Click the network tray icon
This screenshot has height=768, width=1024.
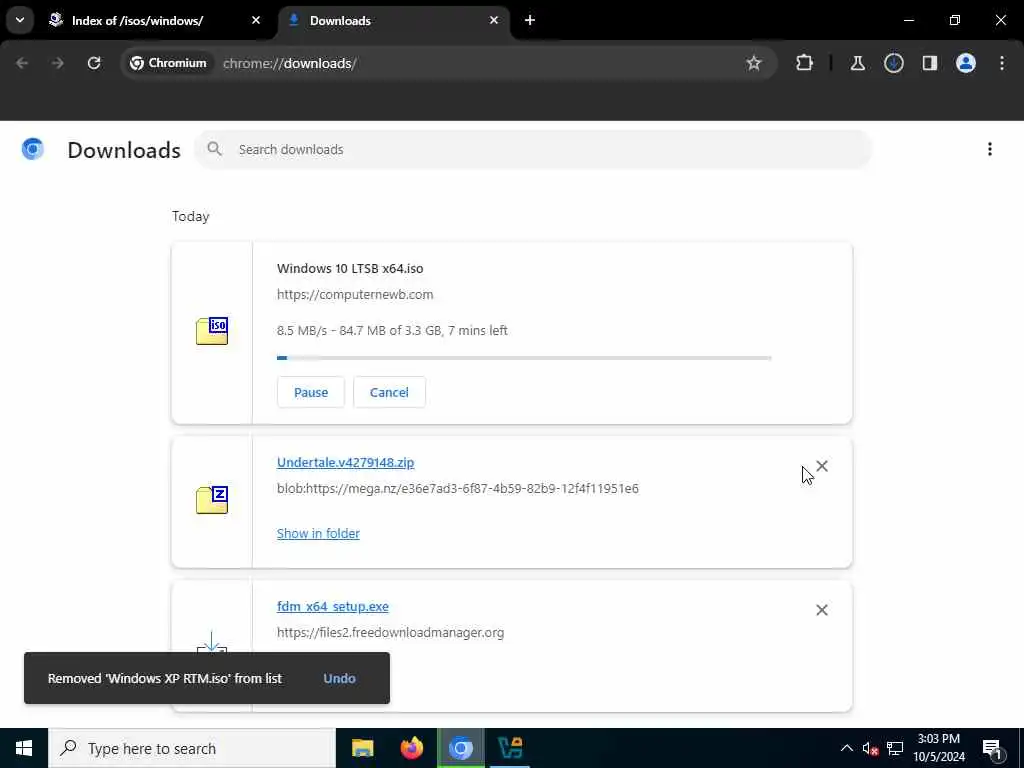coord(895,749)
